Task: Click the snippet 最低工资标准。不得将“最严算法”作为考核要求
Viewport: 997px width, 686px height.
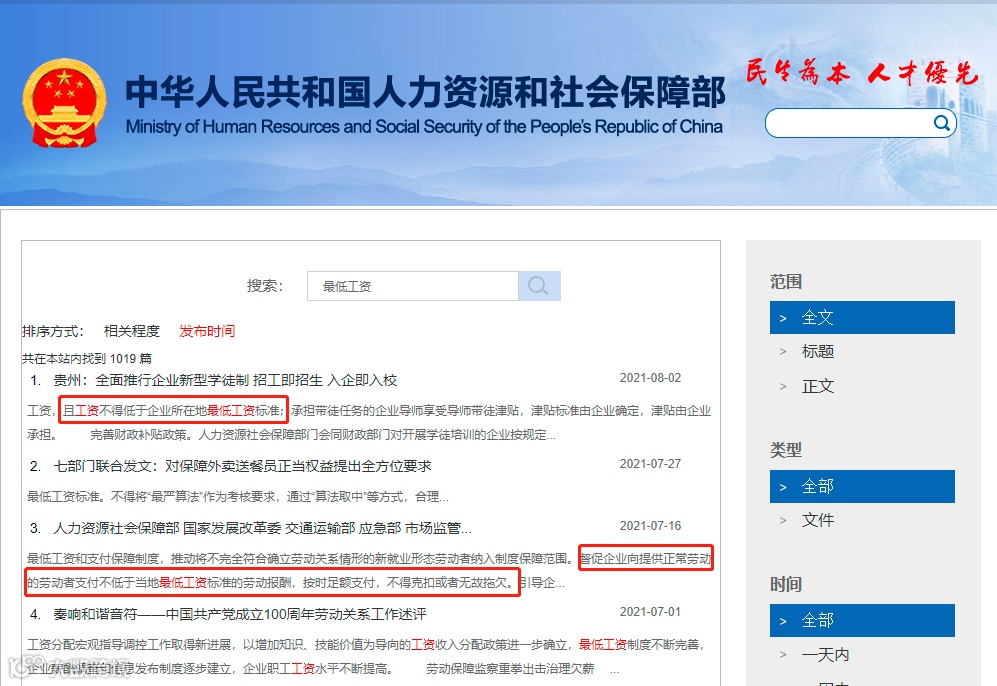Action: point(238,497)
